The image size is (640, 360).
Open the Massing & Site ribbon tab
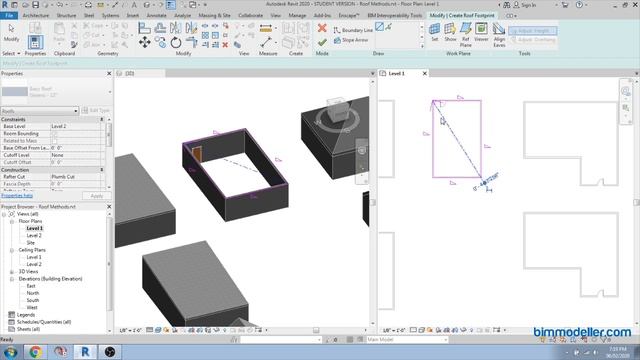pyautogui.click(x=214, y=16)
